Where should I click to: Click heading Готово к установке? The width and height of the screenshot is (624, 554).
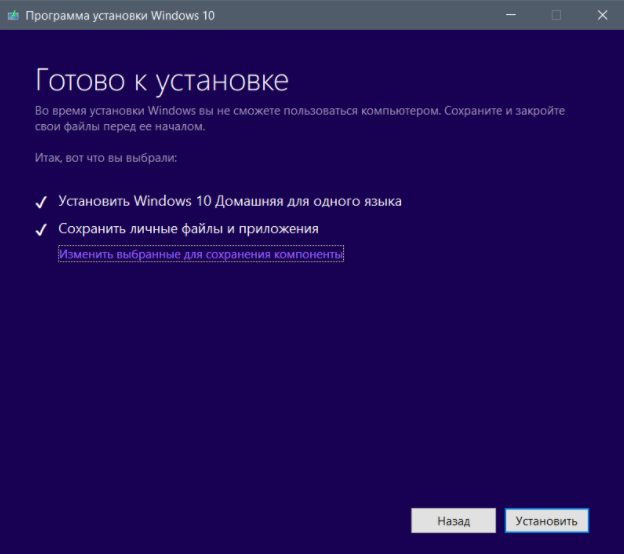(162, 81)
